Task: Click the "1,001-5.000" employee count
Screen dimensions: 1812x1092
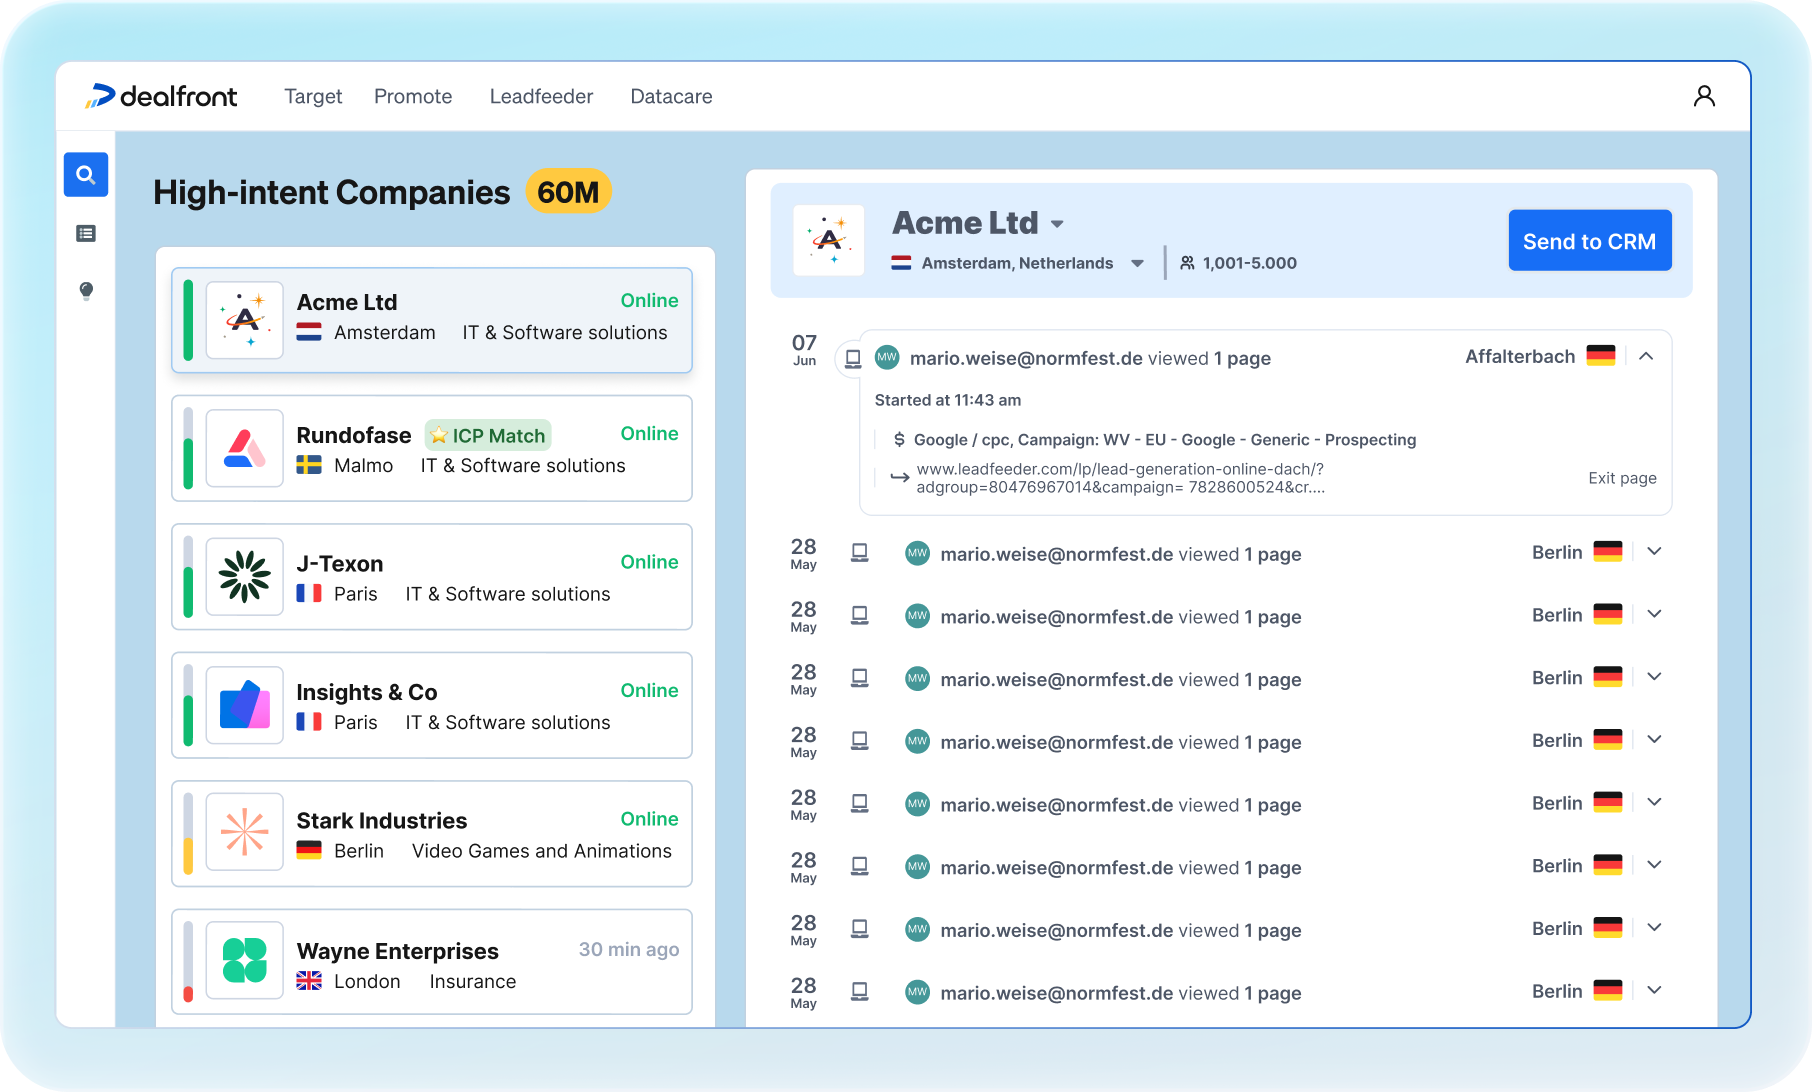Action: (1250, 263)
